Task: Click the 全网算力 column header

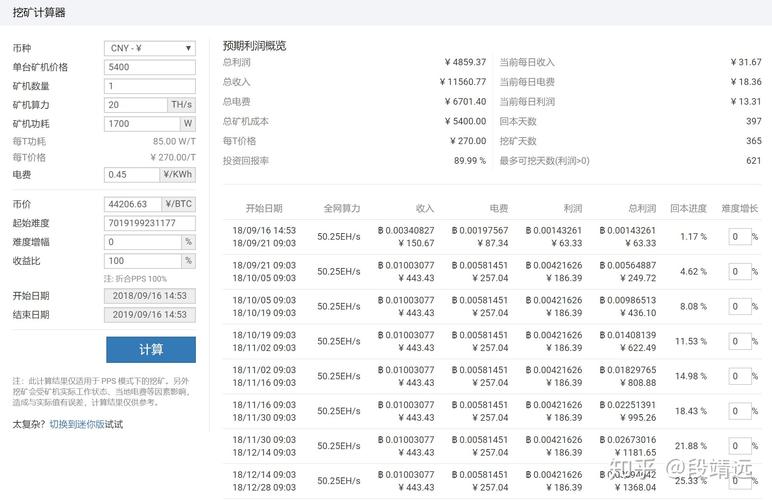Action: coord(342,208)
